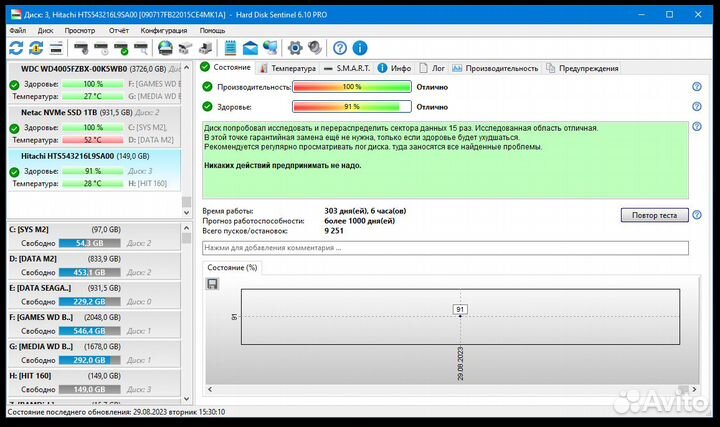Switch to the Лог tab

point(432,68)
